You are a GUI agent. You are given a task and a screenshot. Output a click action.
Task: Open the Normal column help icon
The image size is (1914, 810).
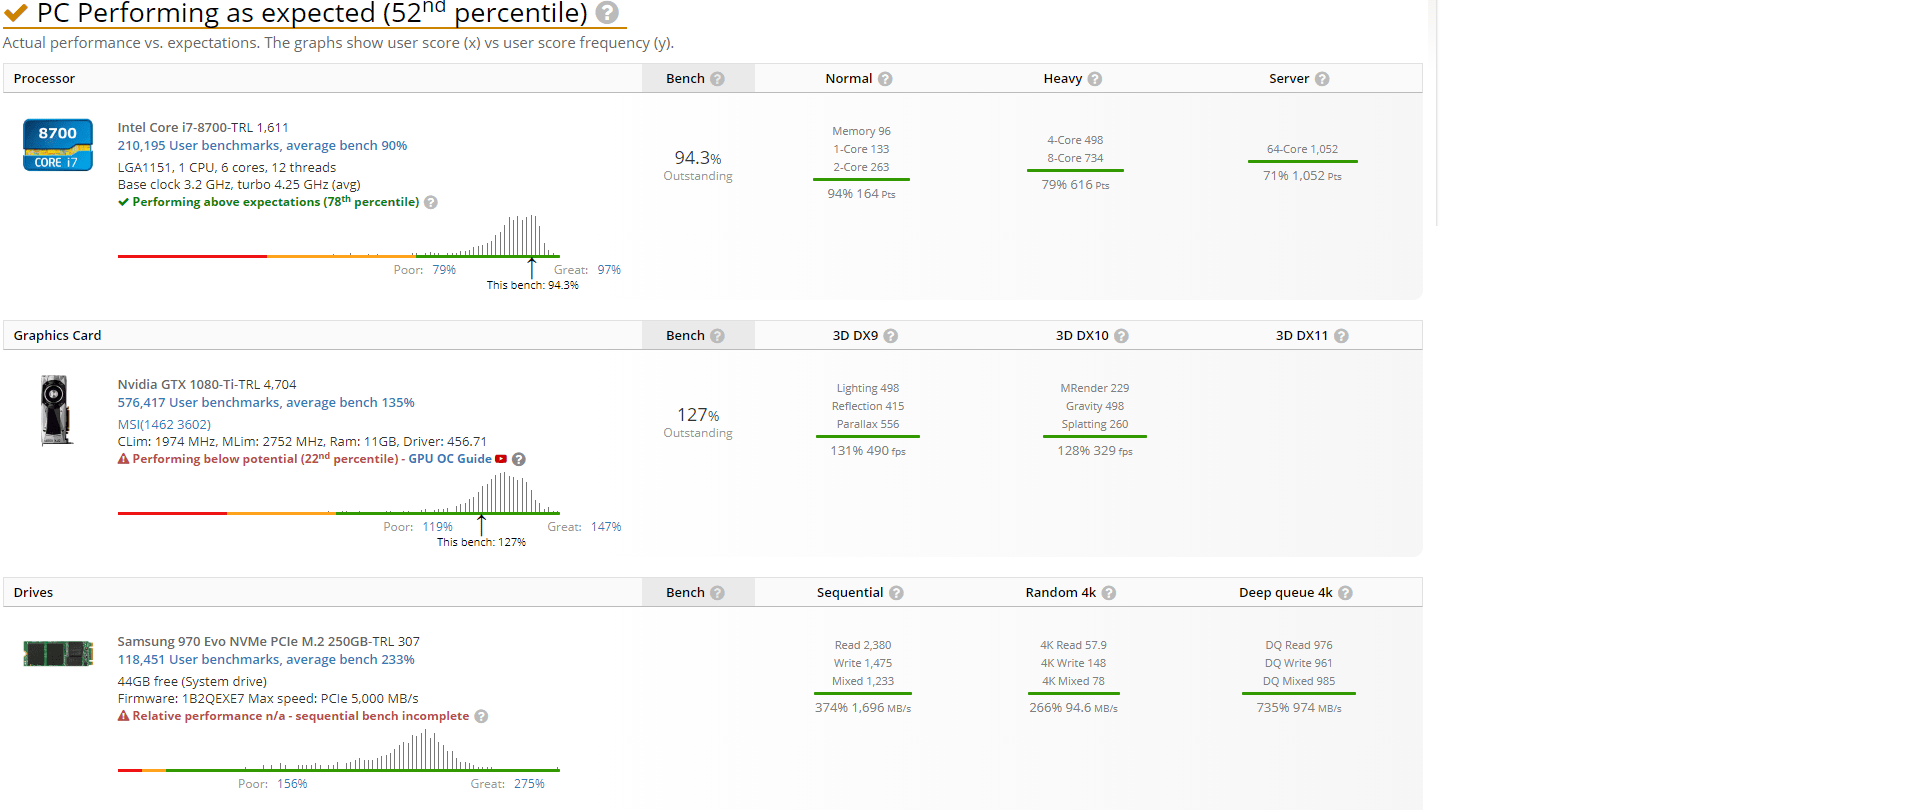[885, 79]
